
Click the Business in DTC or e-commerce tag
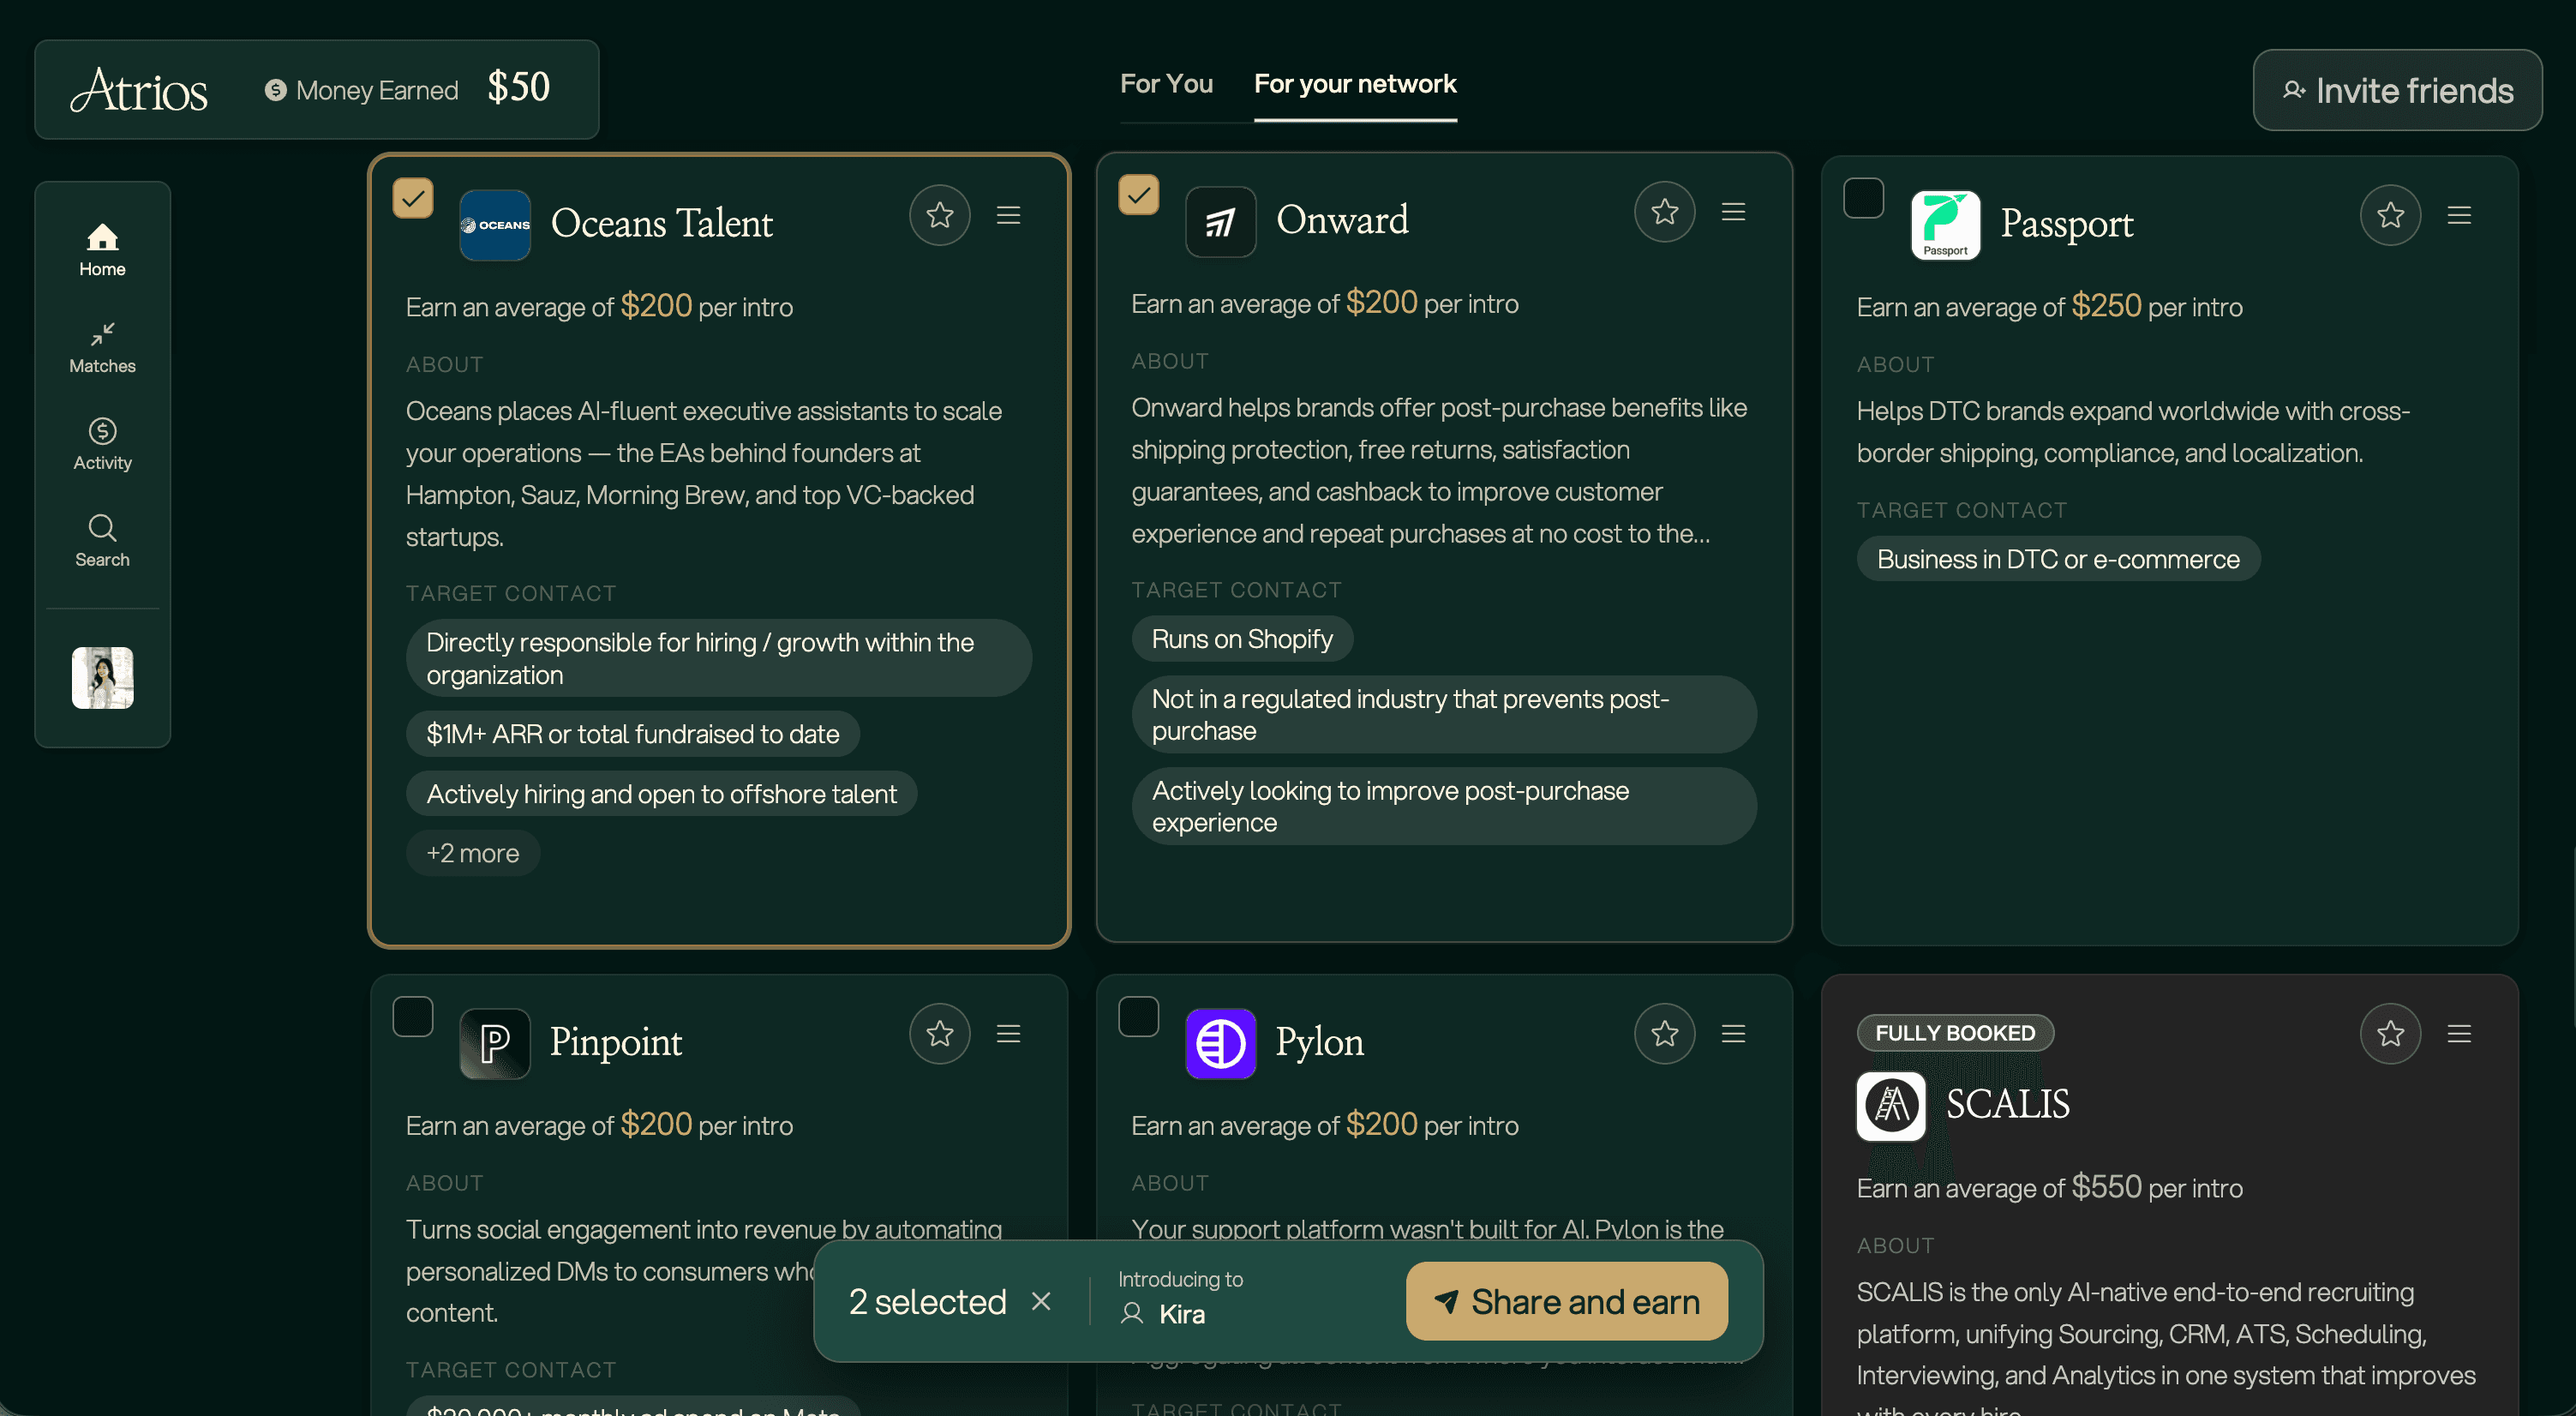(2058, 559)
